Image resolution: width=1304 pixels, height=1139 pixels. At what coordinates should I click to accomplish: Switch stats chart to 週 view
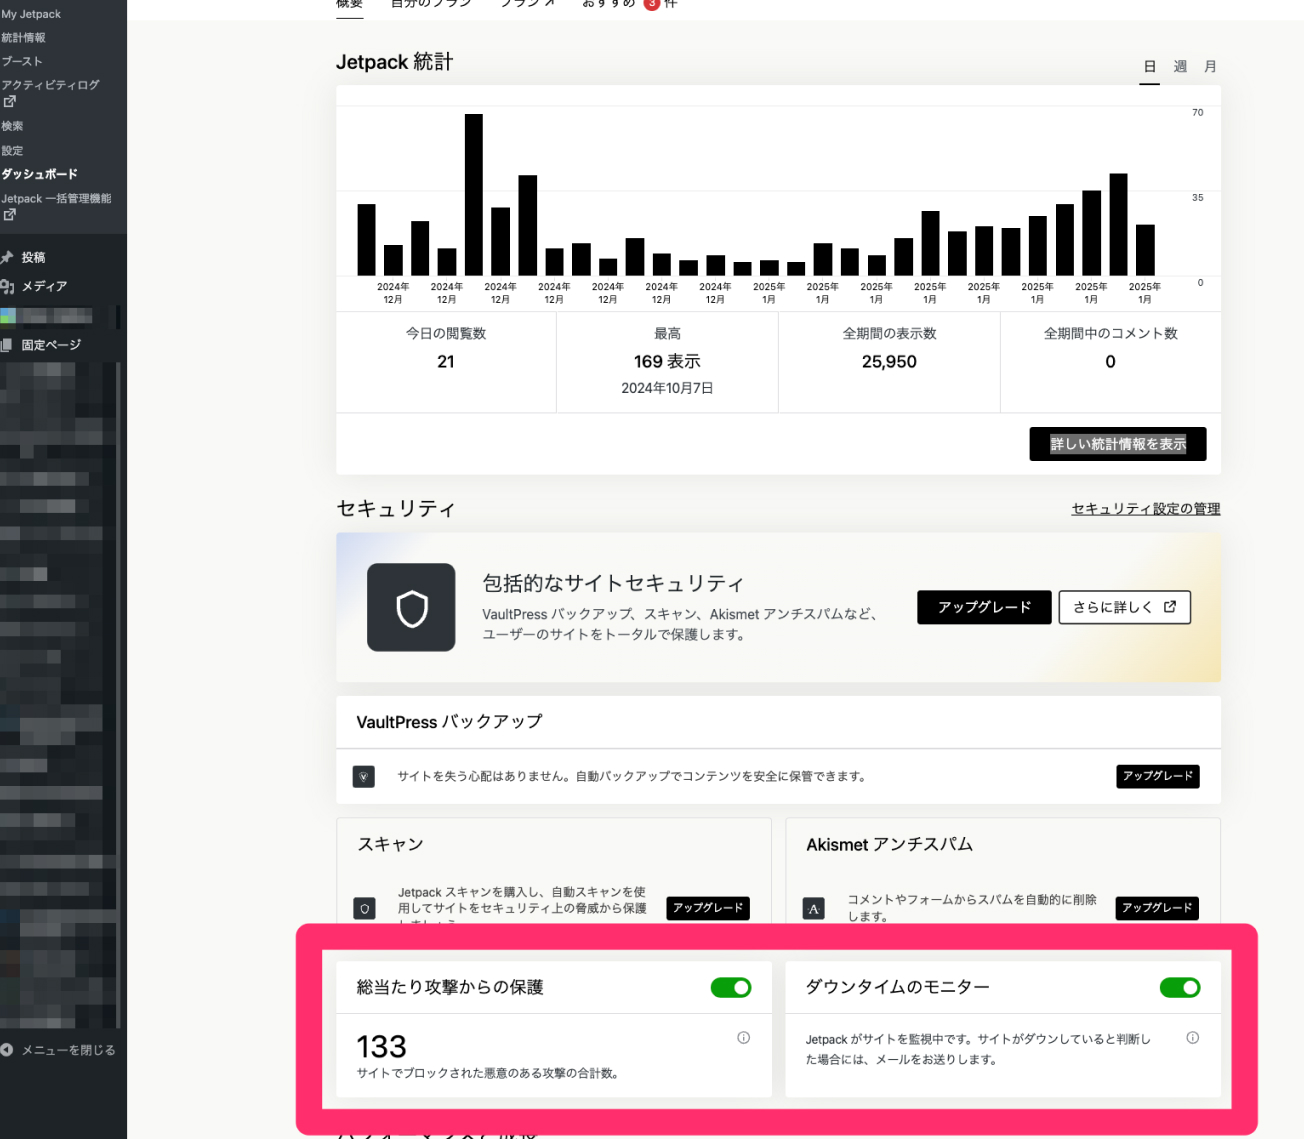point(1180,66)
